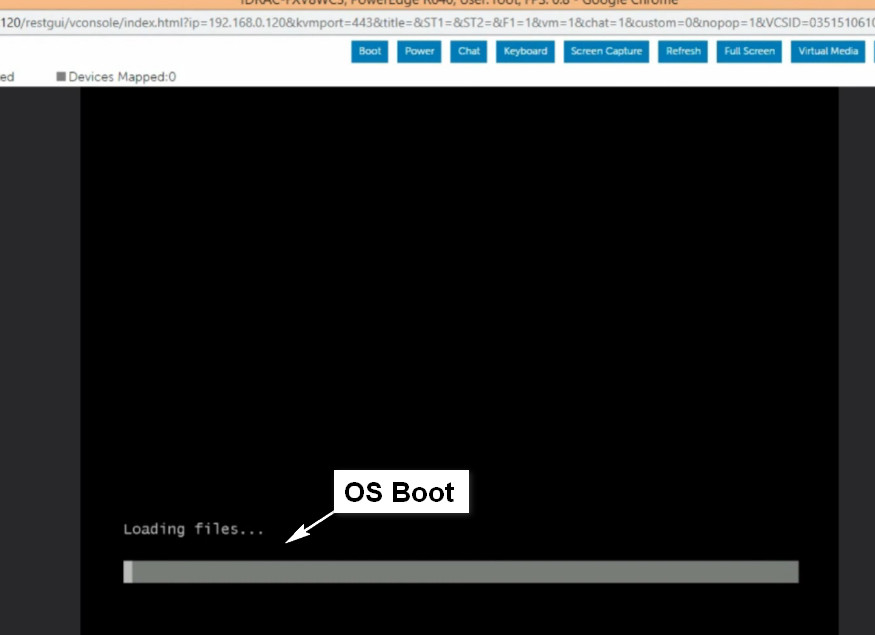The width and height of the screenshot is (875, 635).
Task: Click the Devices Mapped:0 status text
Action: [x=122, y=76]
